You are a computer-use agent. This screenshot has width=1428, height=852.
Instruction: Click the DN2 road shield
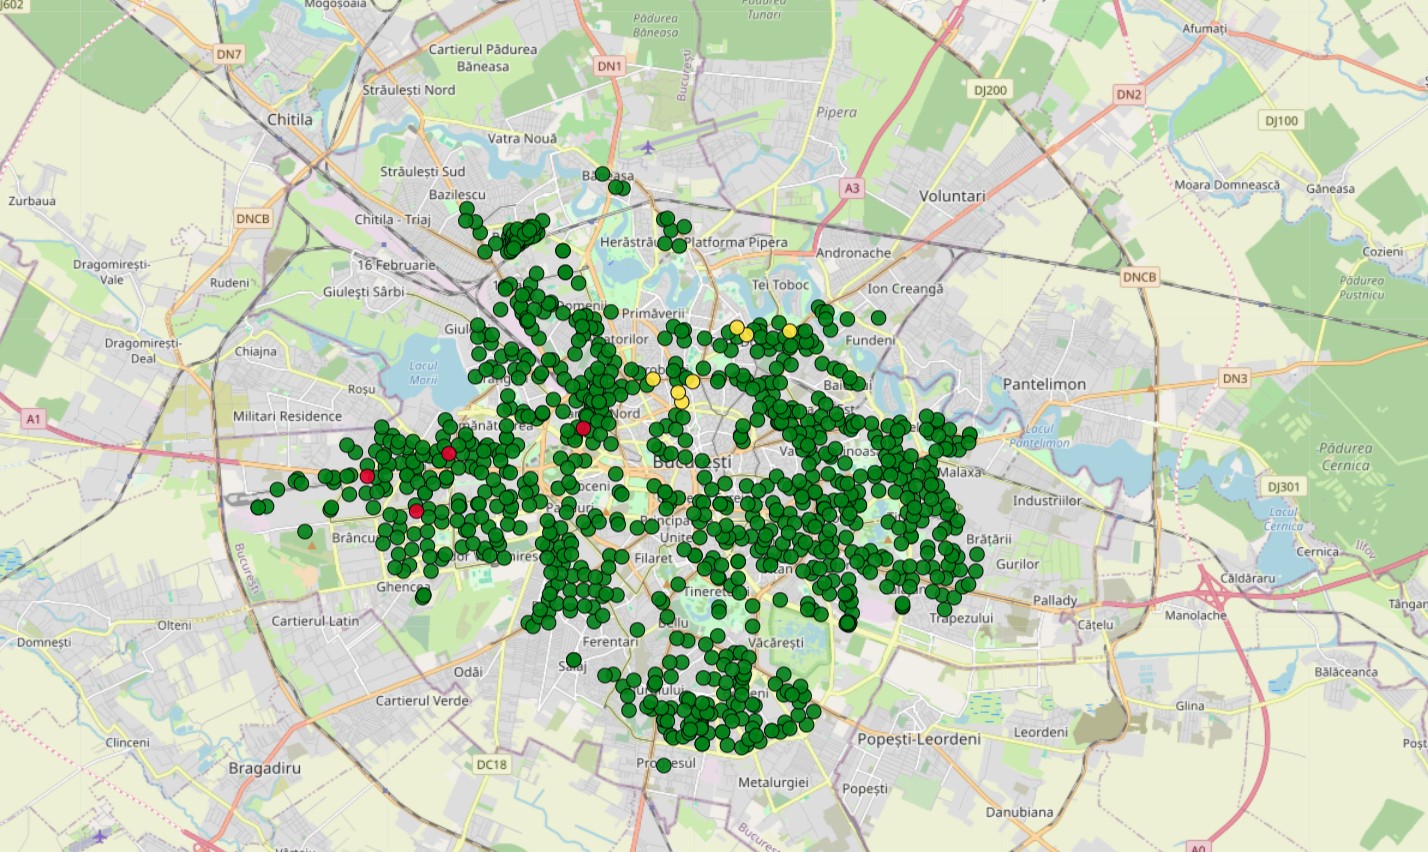coord(1129,95)
